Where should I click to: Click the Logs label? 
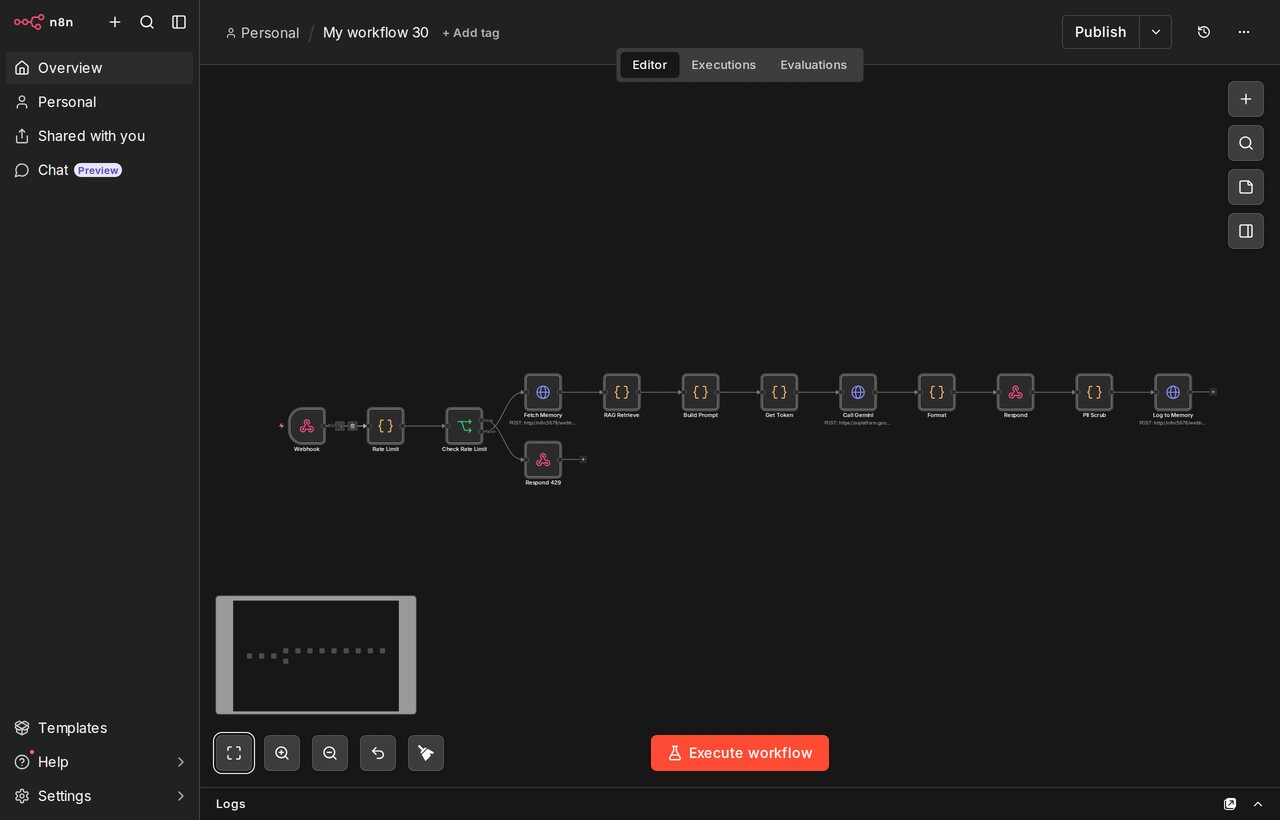coord(231,804)
